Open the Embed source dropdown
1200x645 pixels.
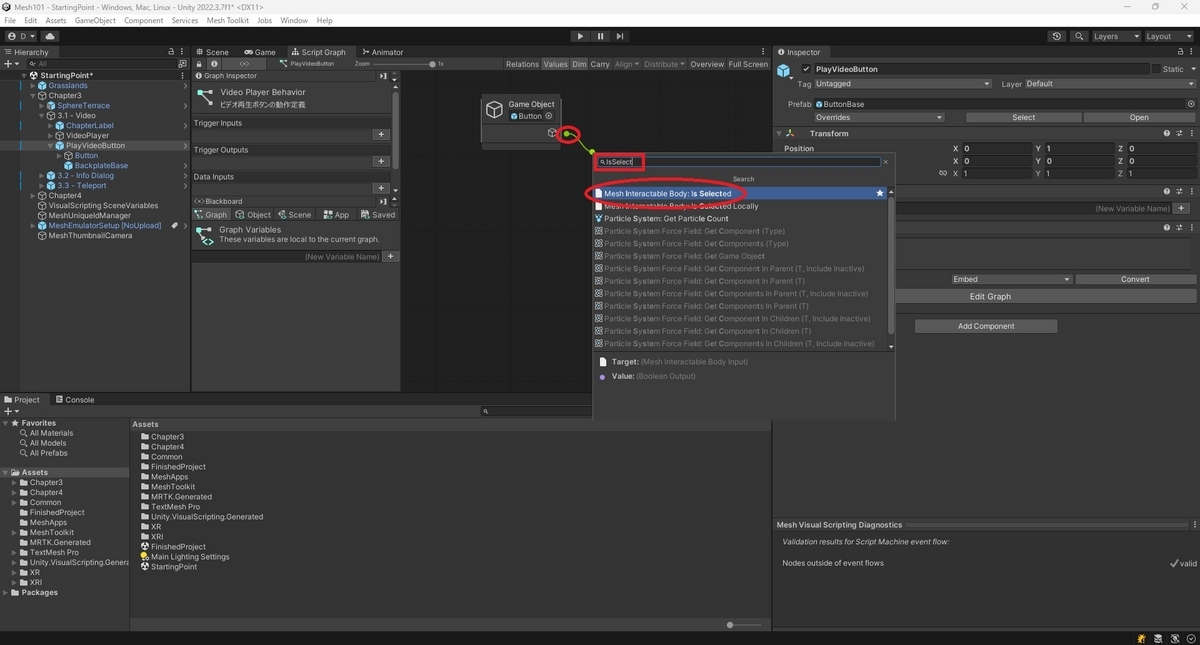1010,280
